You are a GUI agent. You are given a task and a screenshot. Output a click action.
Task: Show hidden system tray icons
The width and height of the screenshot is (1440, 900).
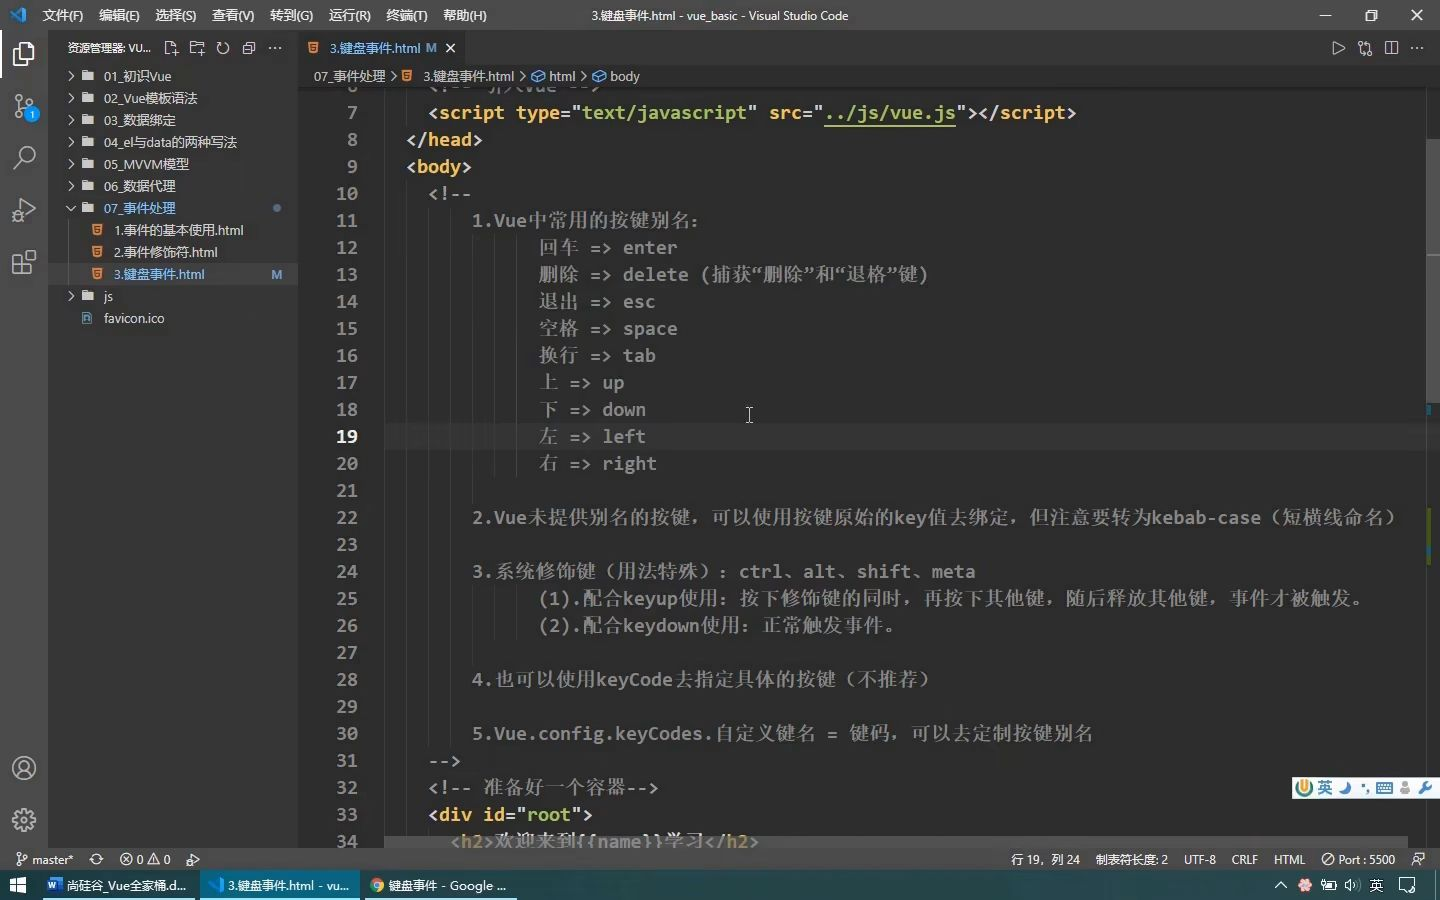[1280, 885]
